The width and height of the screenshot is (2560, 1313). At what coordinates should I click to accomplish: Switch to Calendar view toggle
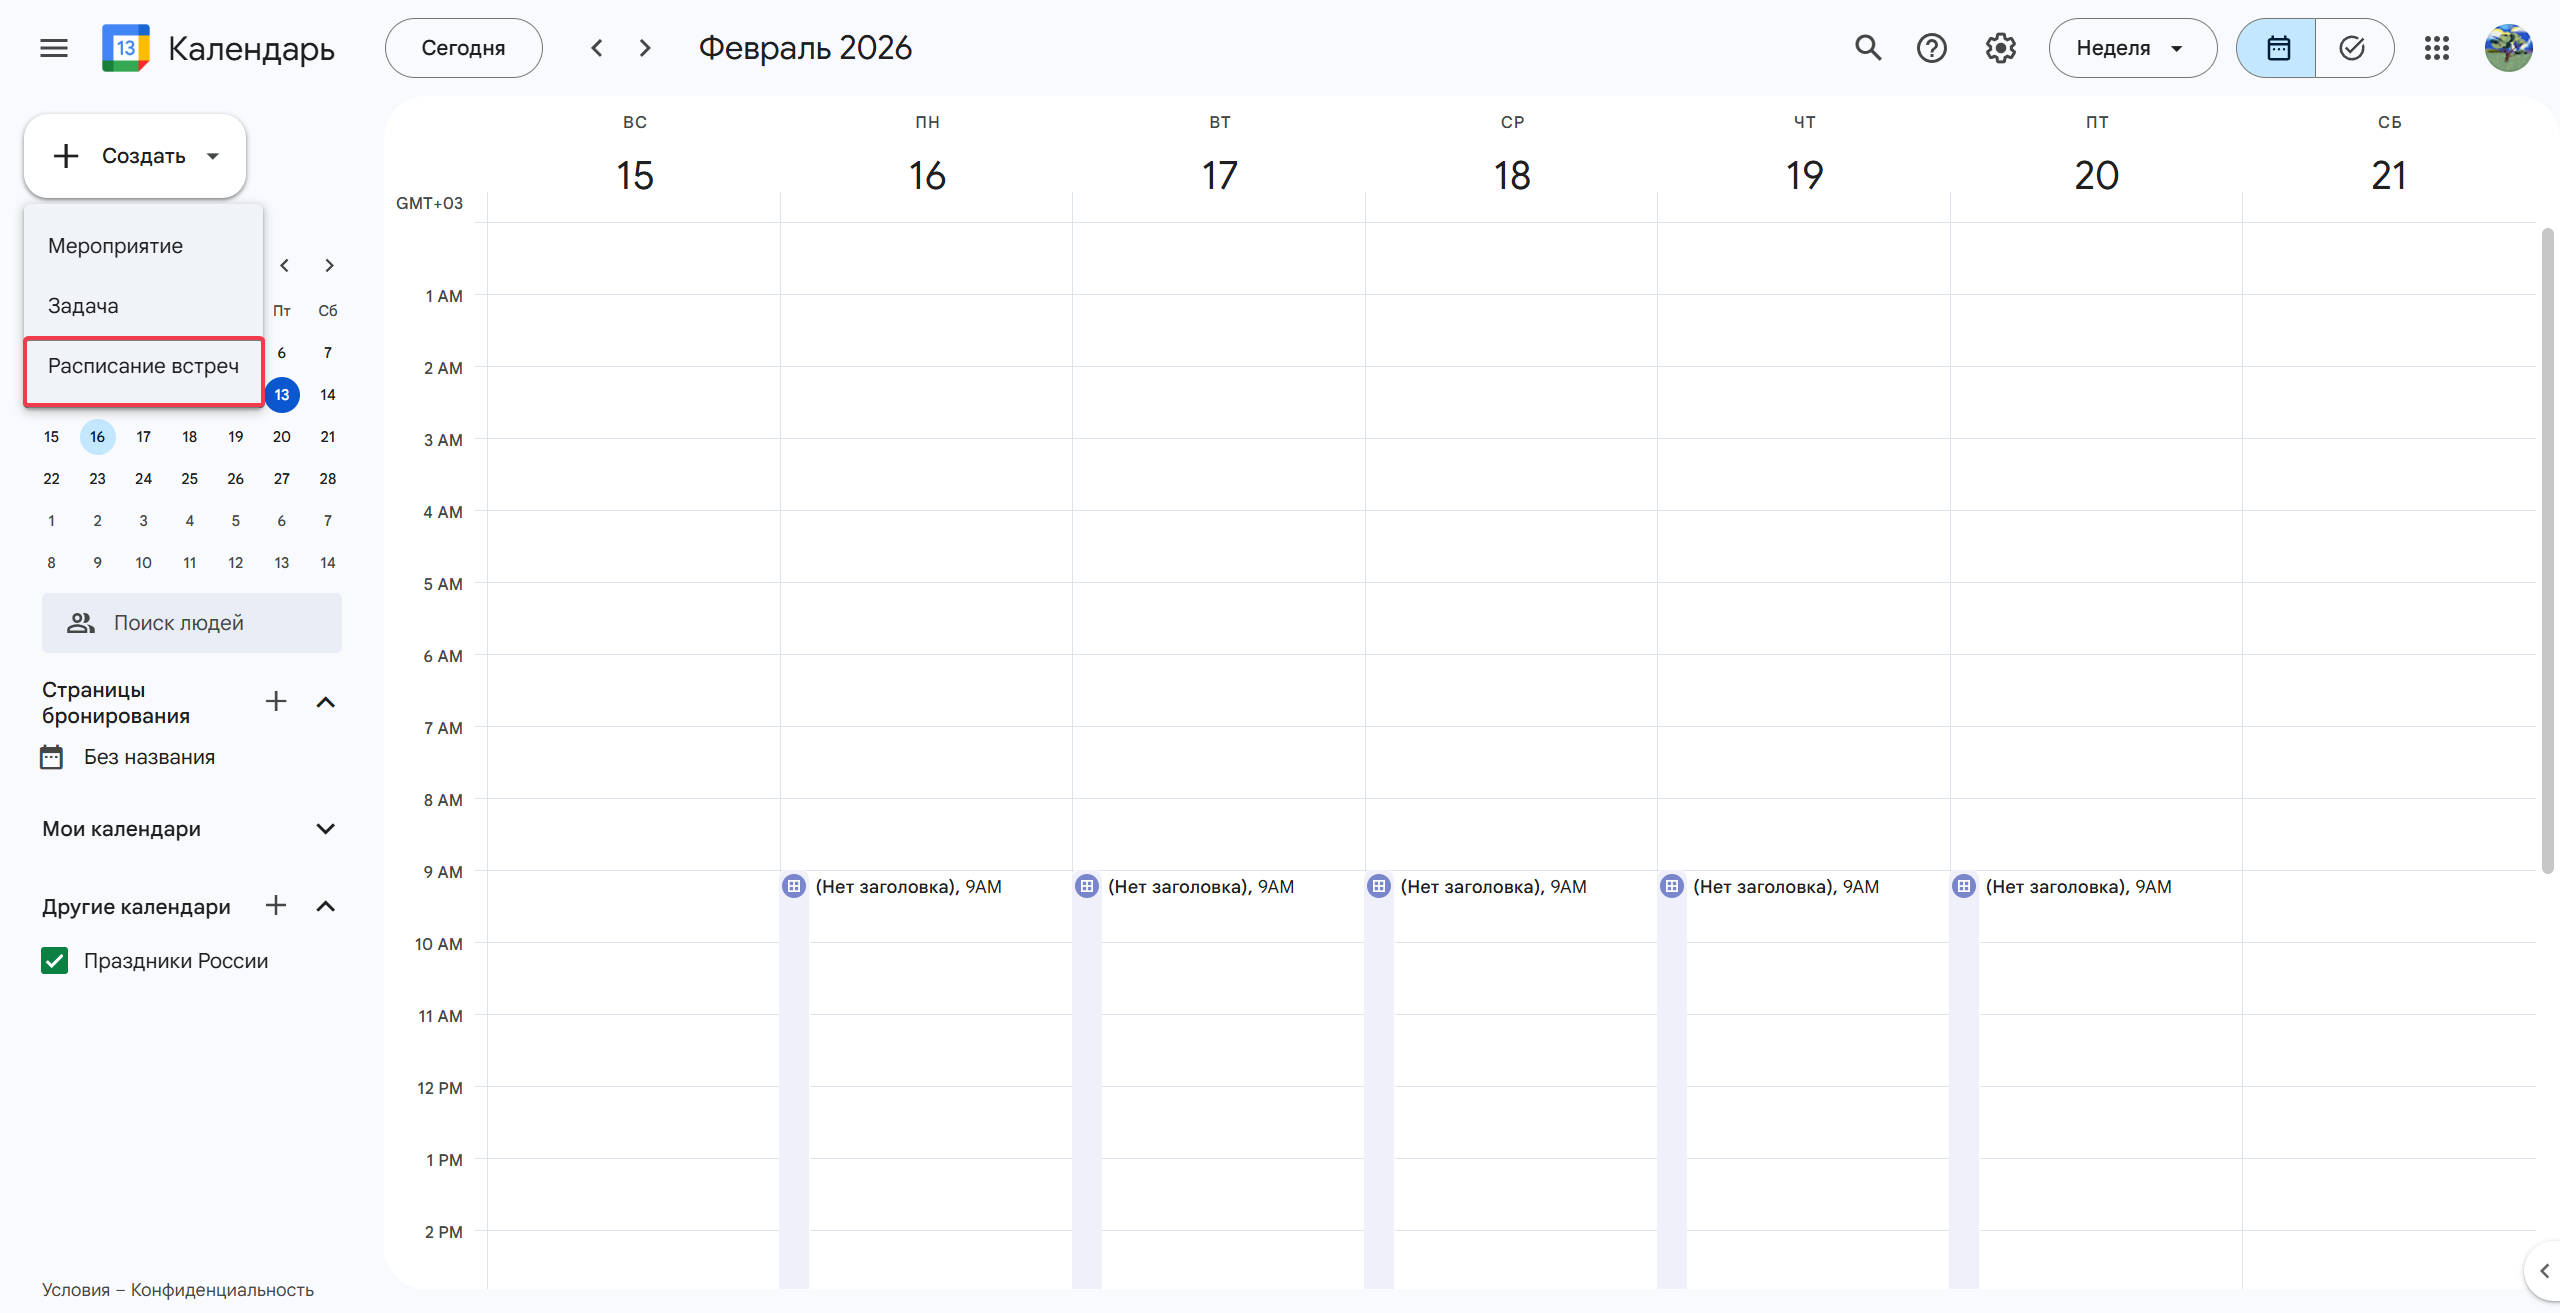pos(2277,48)
